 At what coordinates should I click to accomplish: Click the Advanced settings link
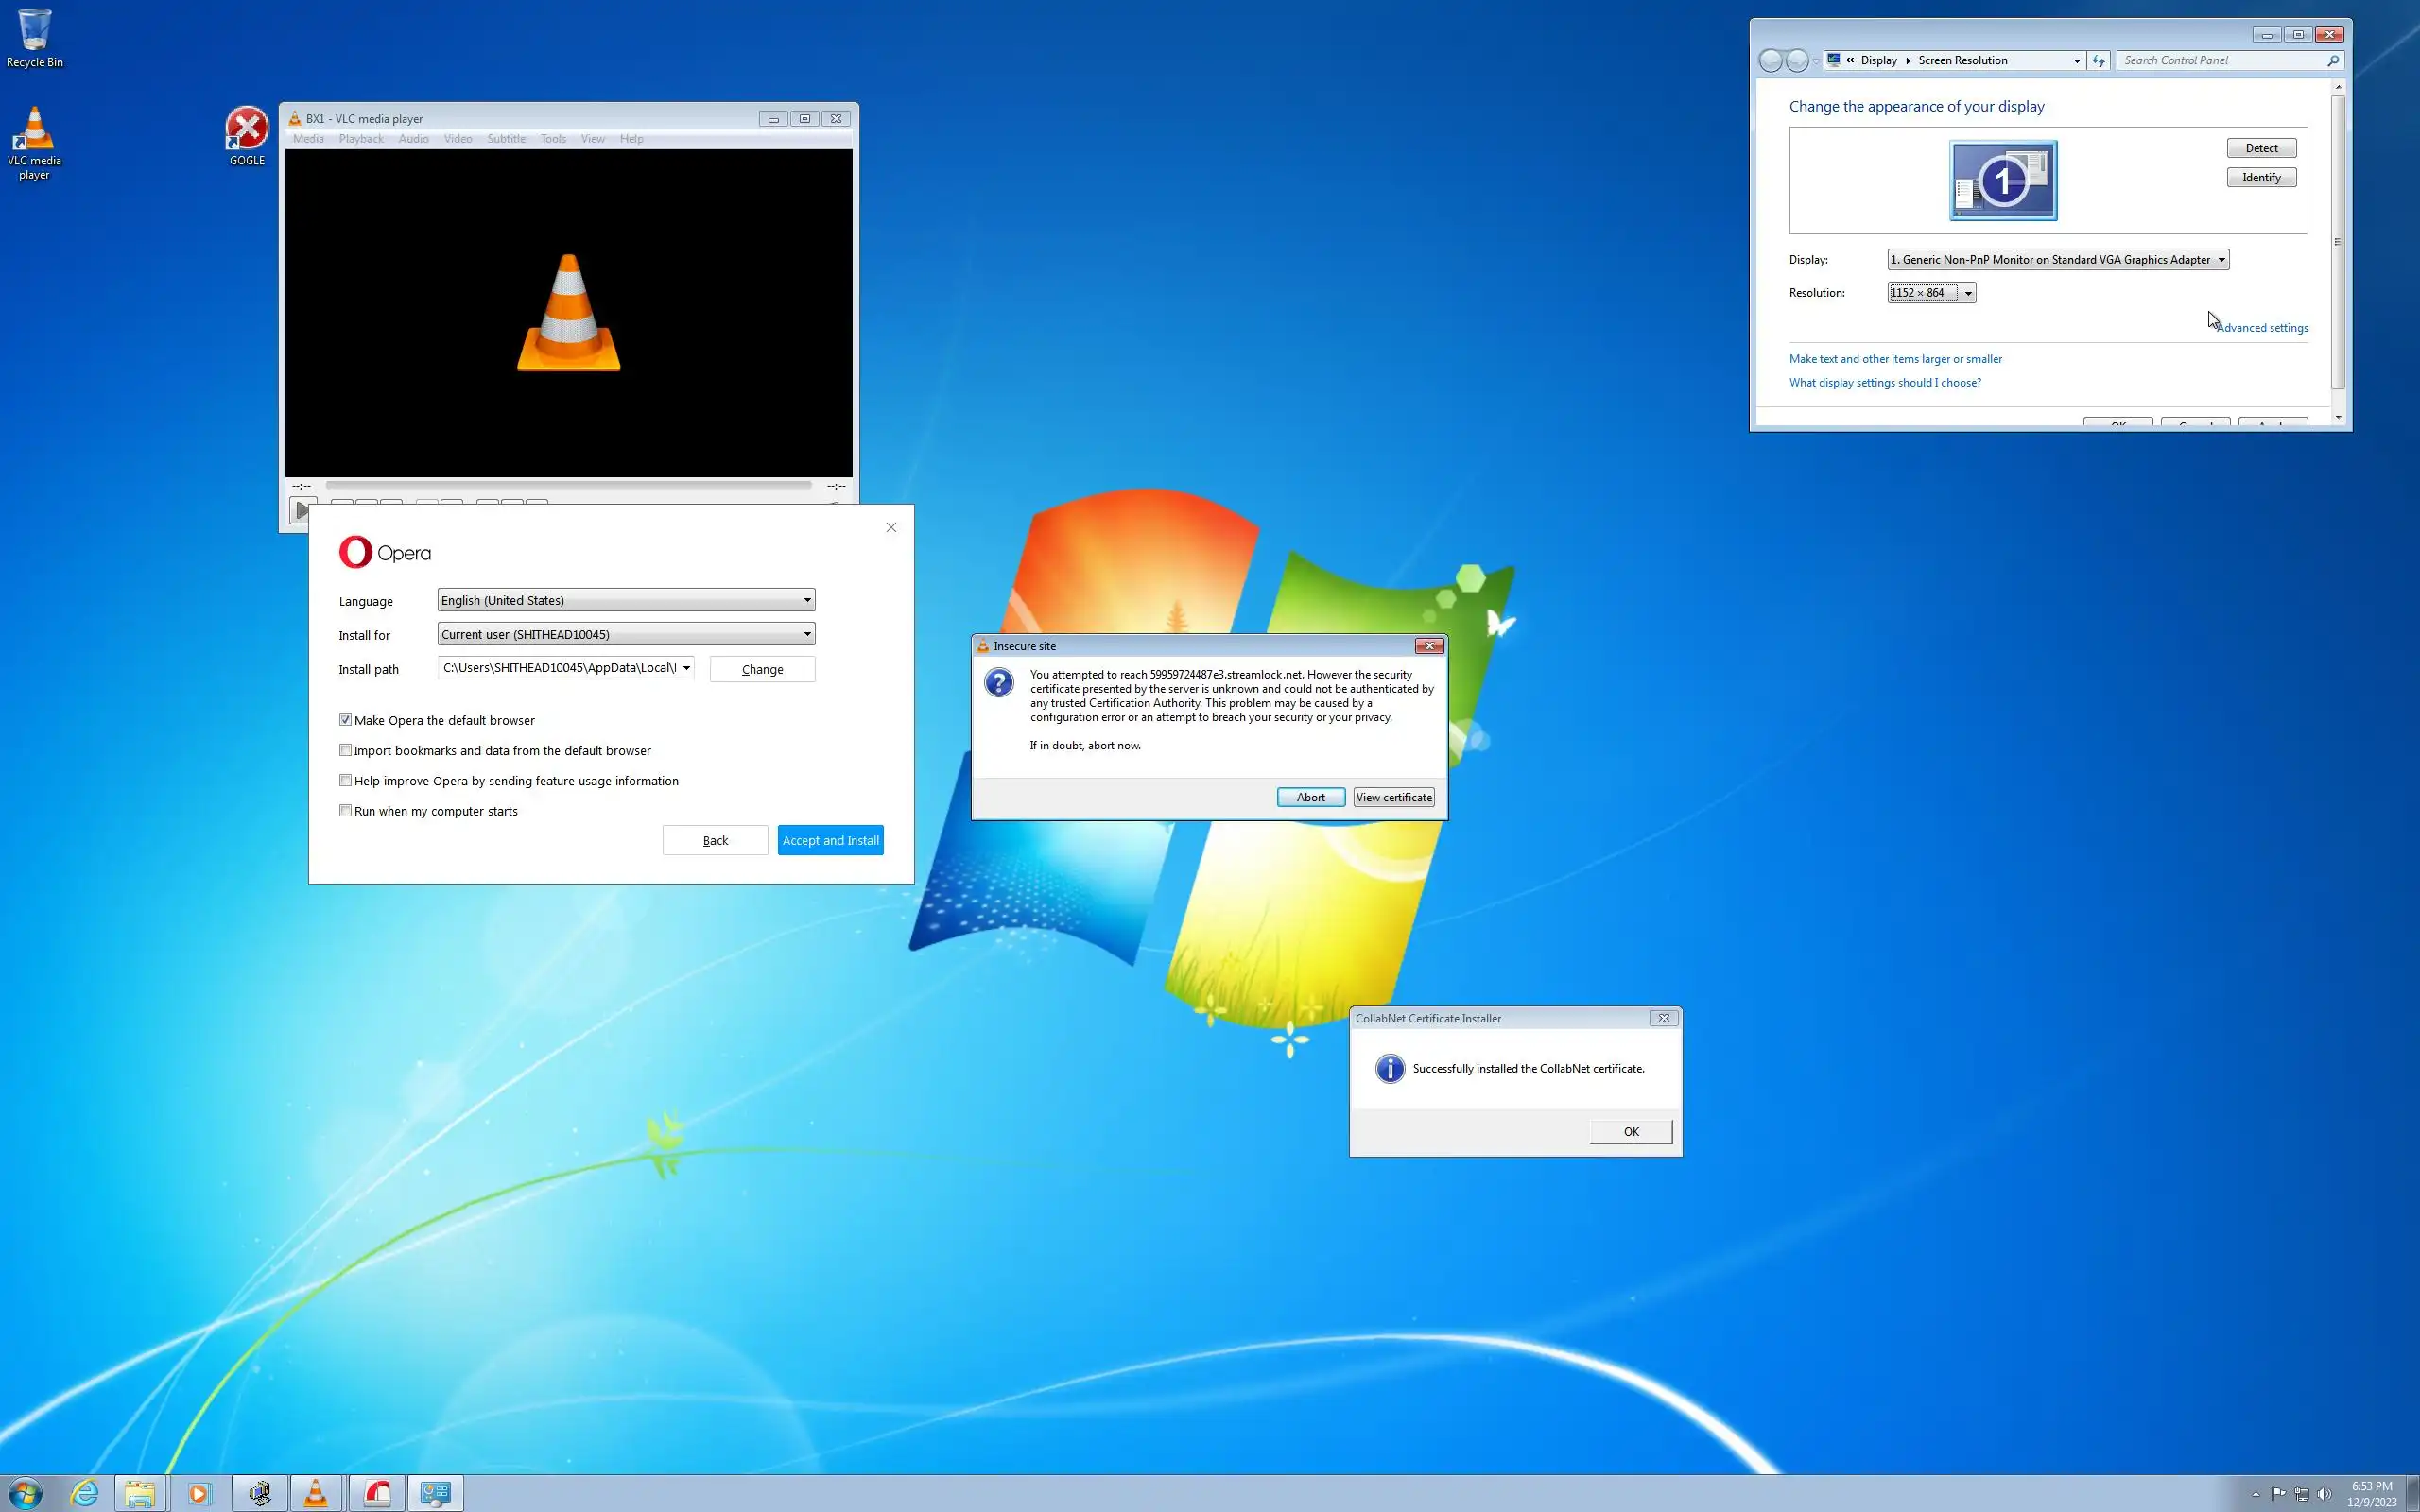pyautogui.click(x=2261, y=328)
